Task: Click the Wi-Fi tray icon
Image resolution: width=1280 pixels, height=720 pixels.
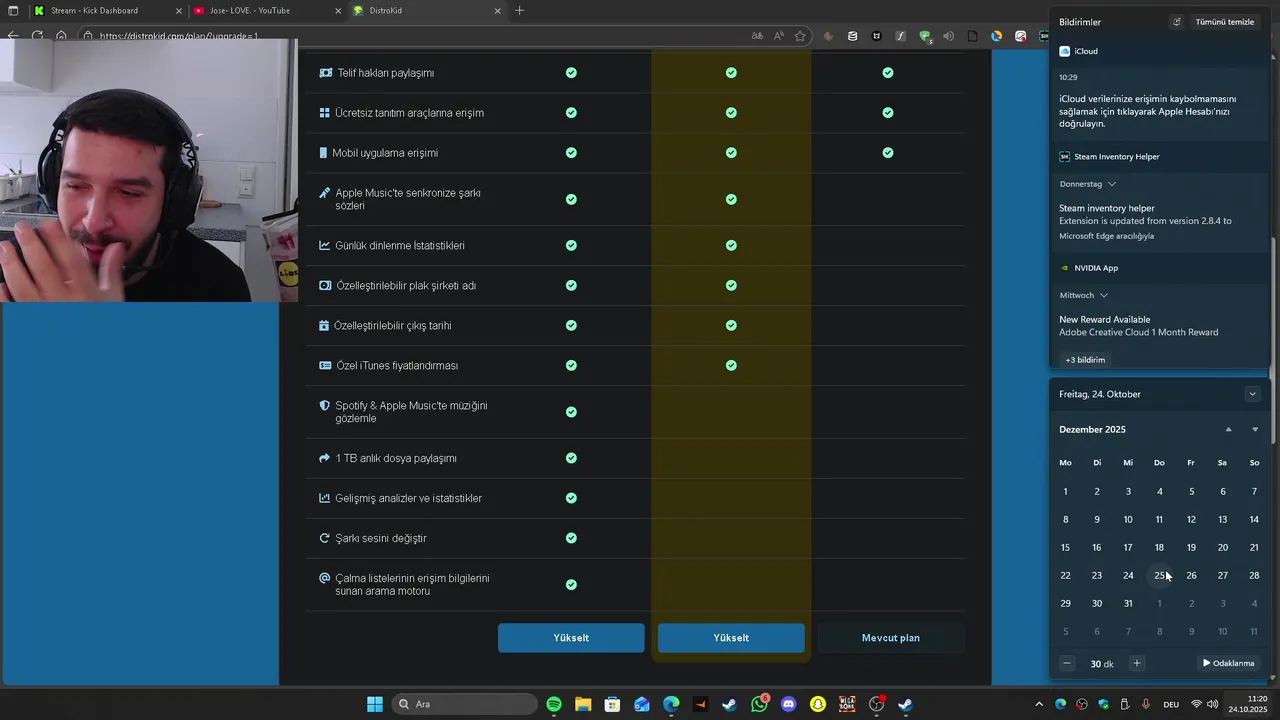Action: 1196,704
